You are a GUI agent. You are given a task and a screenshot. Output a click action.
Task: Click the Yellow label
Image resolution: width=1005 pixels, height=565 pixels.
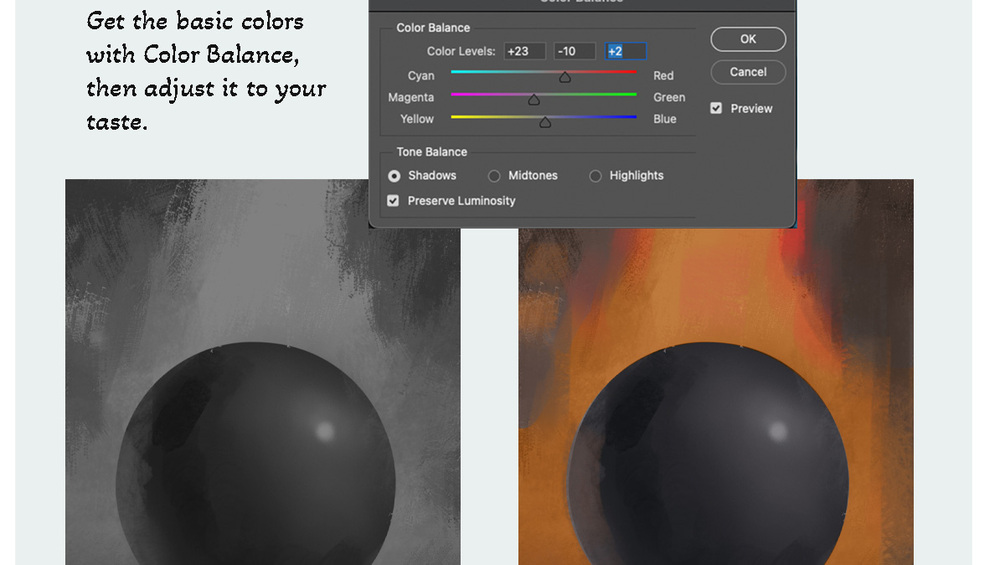point(417,119)
